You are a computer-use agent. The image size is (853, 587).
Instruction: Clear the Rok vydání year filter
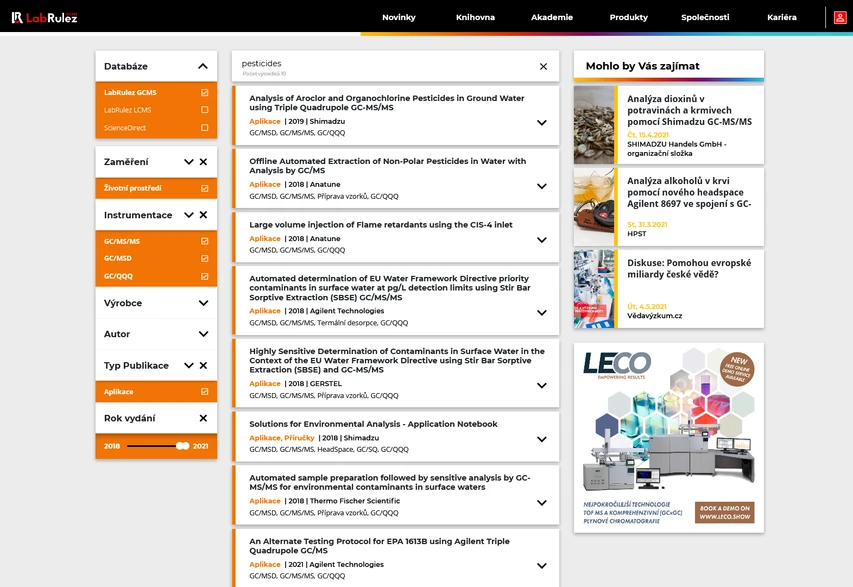click(203, 419)
